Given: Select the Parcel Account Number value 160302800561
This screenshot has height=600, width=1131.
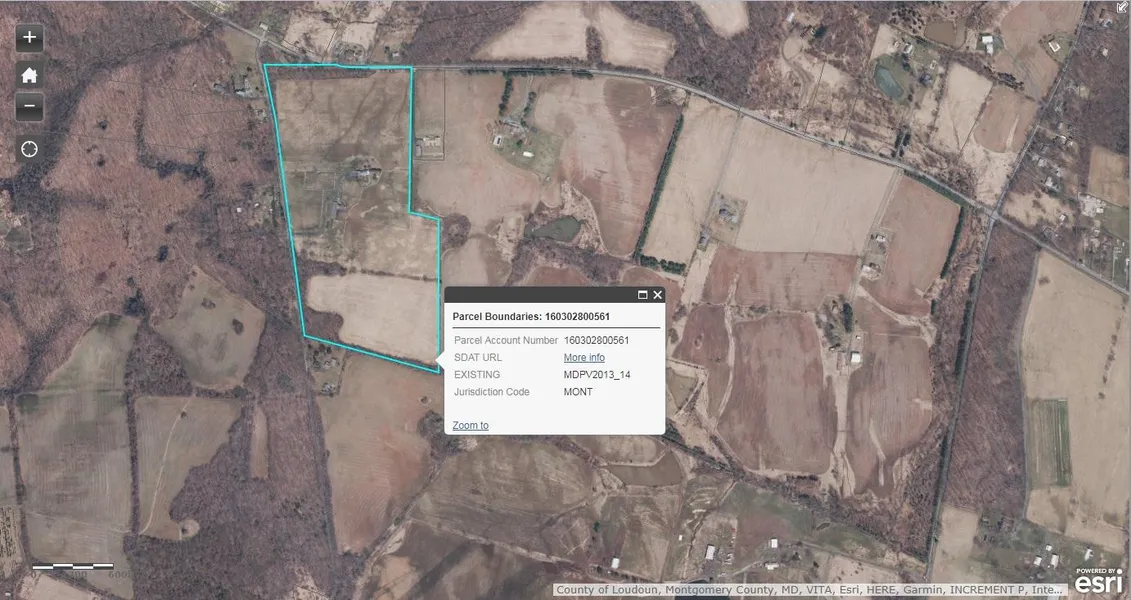Looking at the screenshot, I should click(596, 340).
